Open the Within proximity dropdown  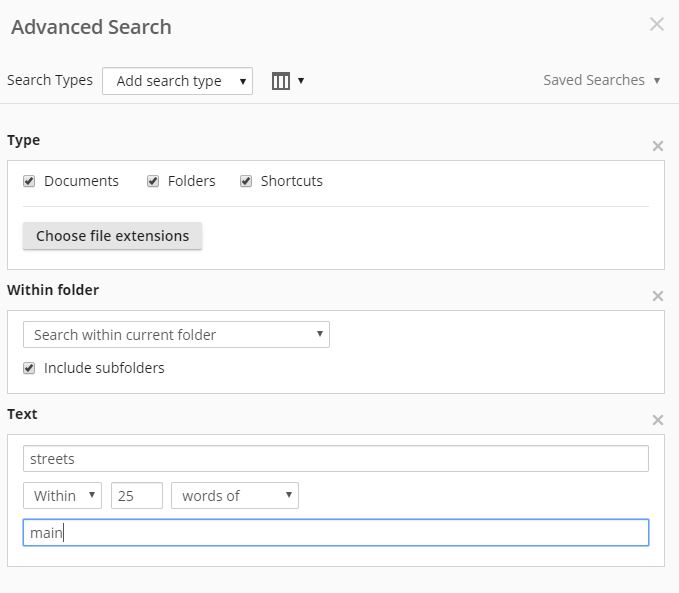point(62,496)
